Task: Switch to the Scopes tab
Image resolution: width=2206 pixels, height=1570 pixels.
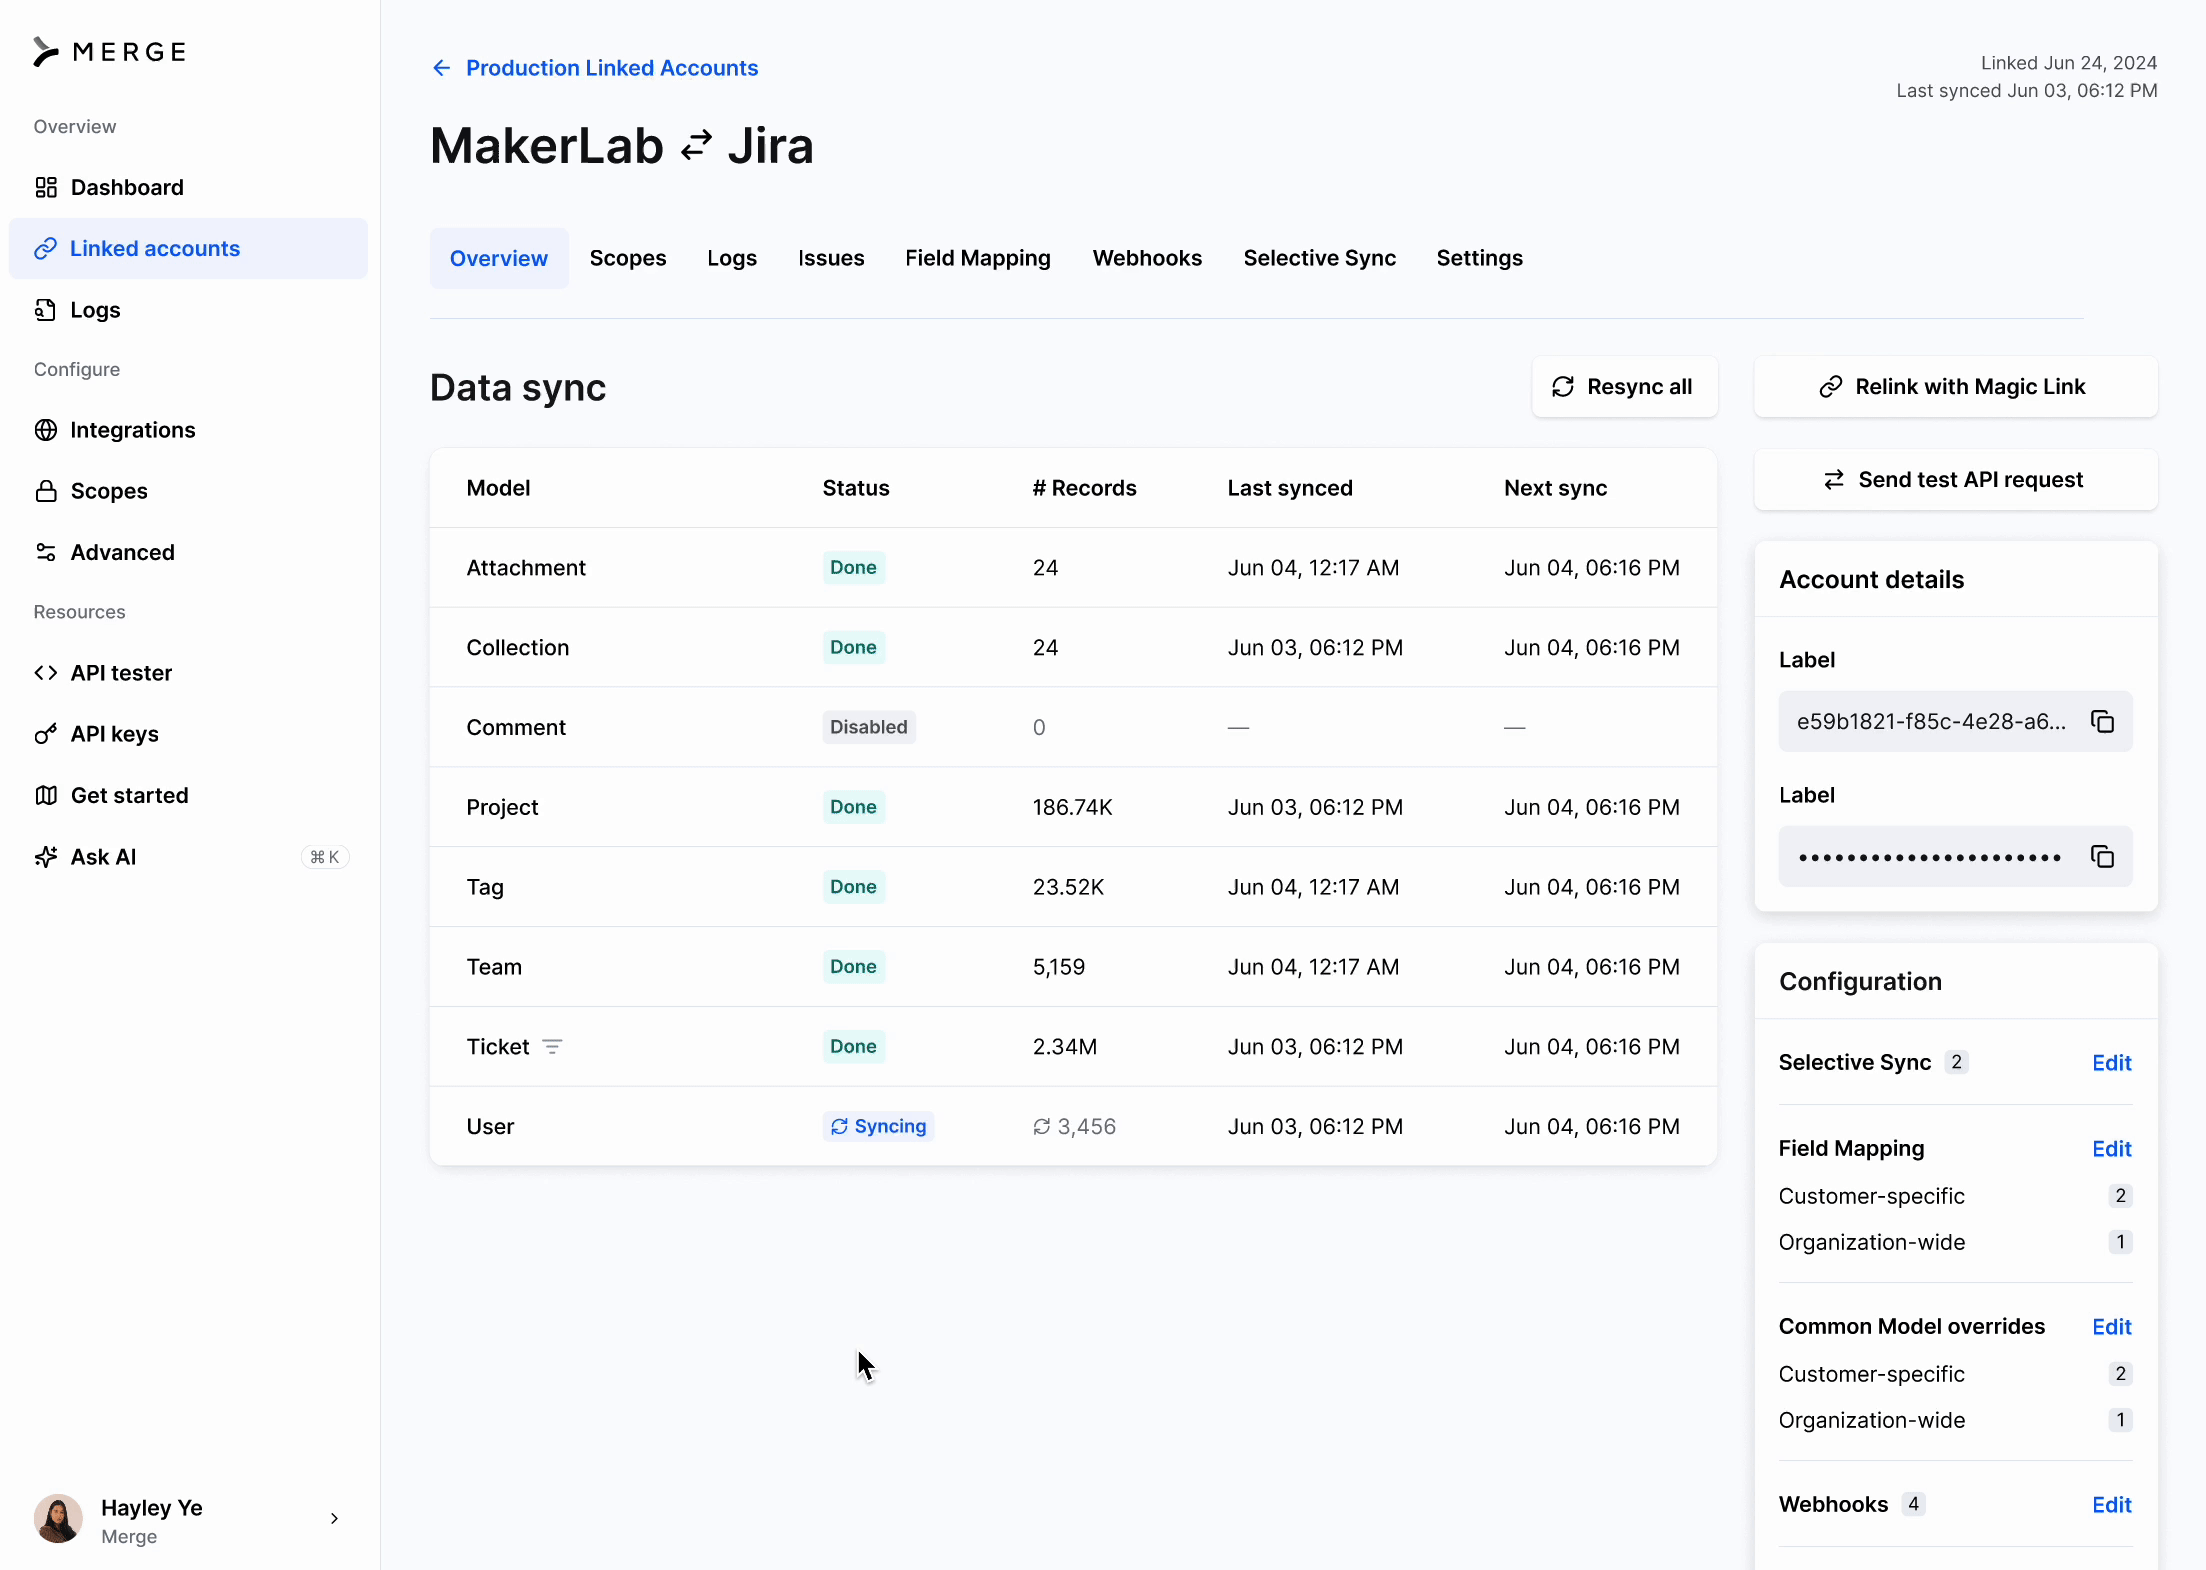Action: [628, 258]
